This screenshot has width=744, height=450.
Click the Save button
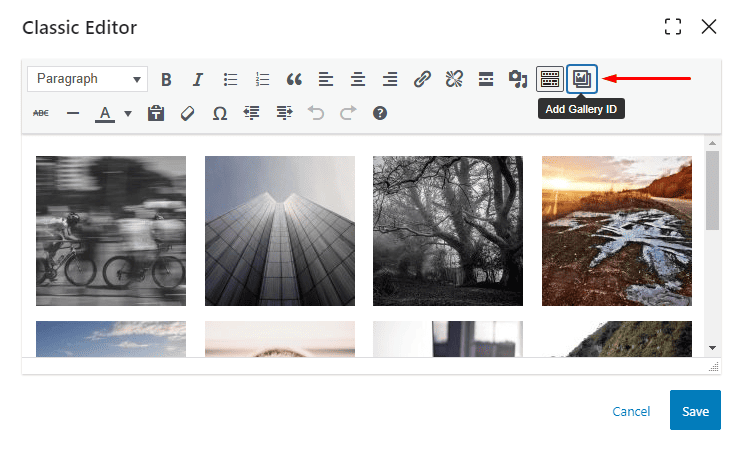click(695, 410)
